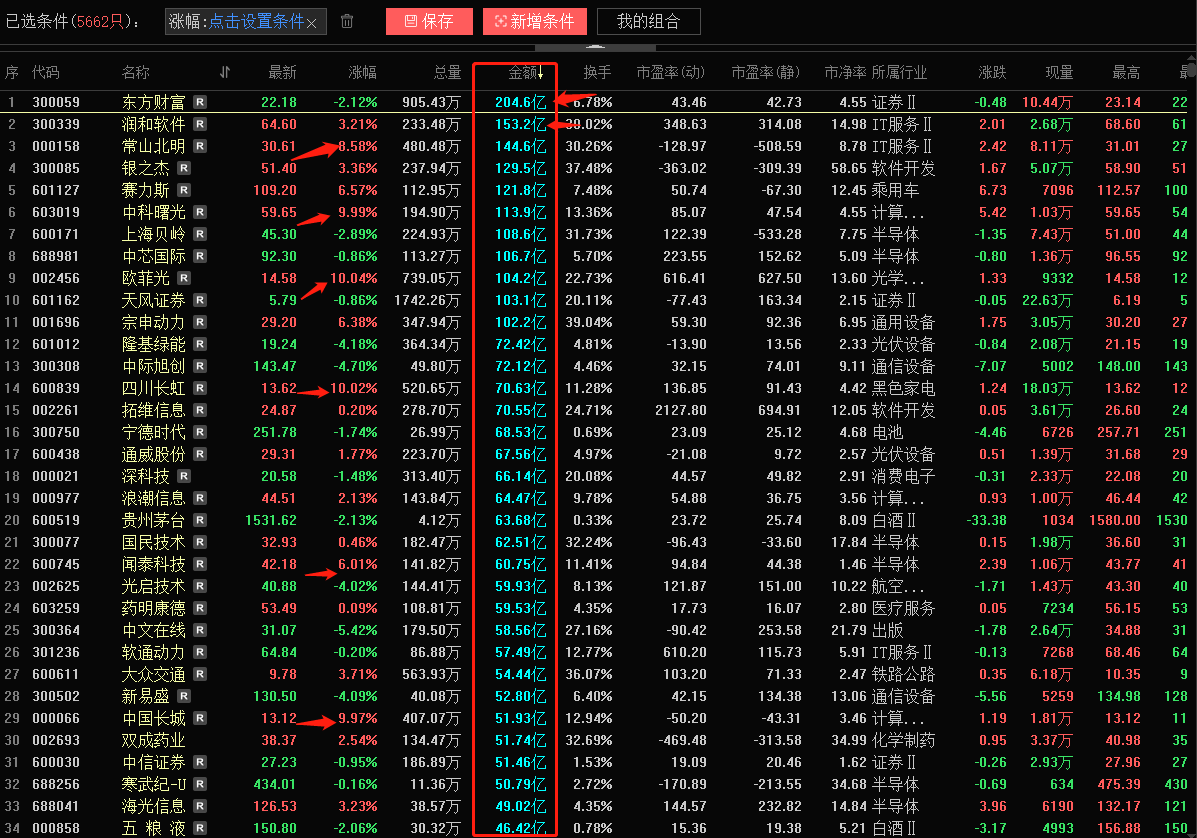
Task: Sort by 市盈率(动) column header
Action: 670,73
